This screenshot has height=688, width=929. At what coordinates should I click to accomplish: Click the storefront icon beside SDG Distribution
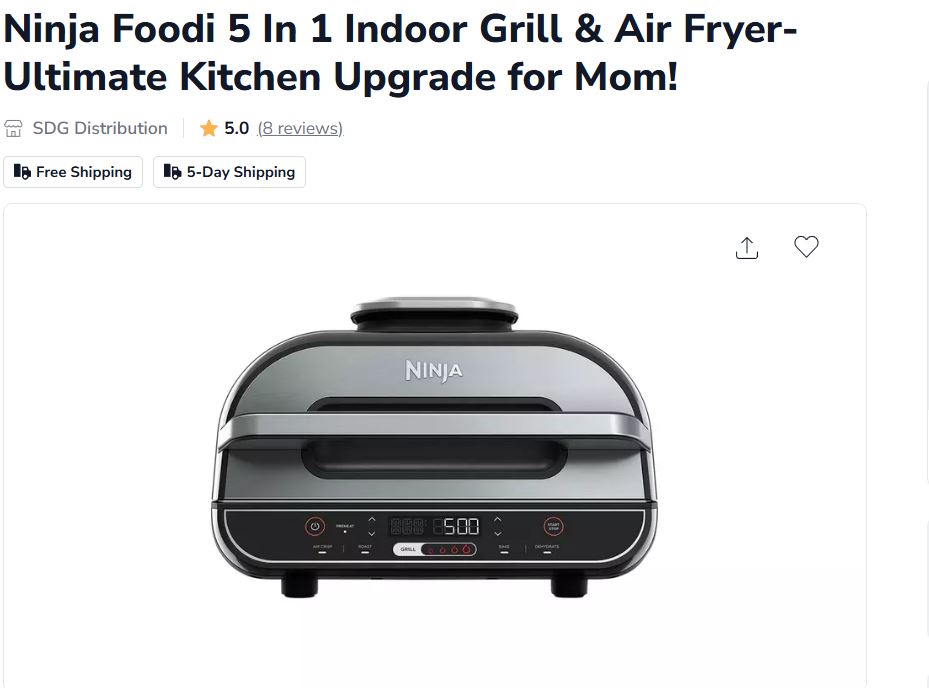13,128
